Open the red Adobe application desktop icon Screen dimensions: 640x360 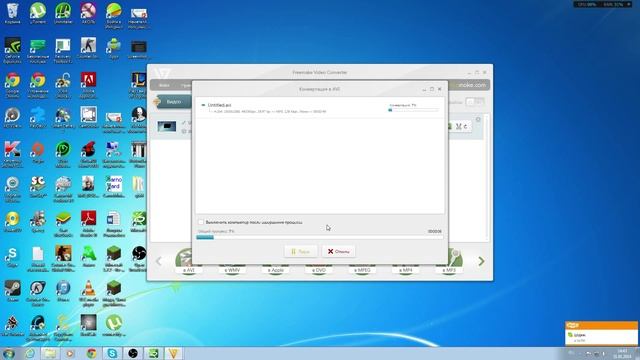89,85
